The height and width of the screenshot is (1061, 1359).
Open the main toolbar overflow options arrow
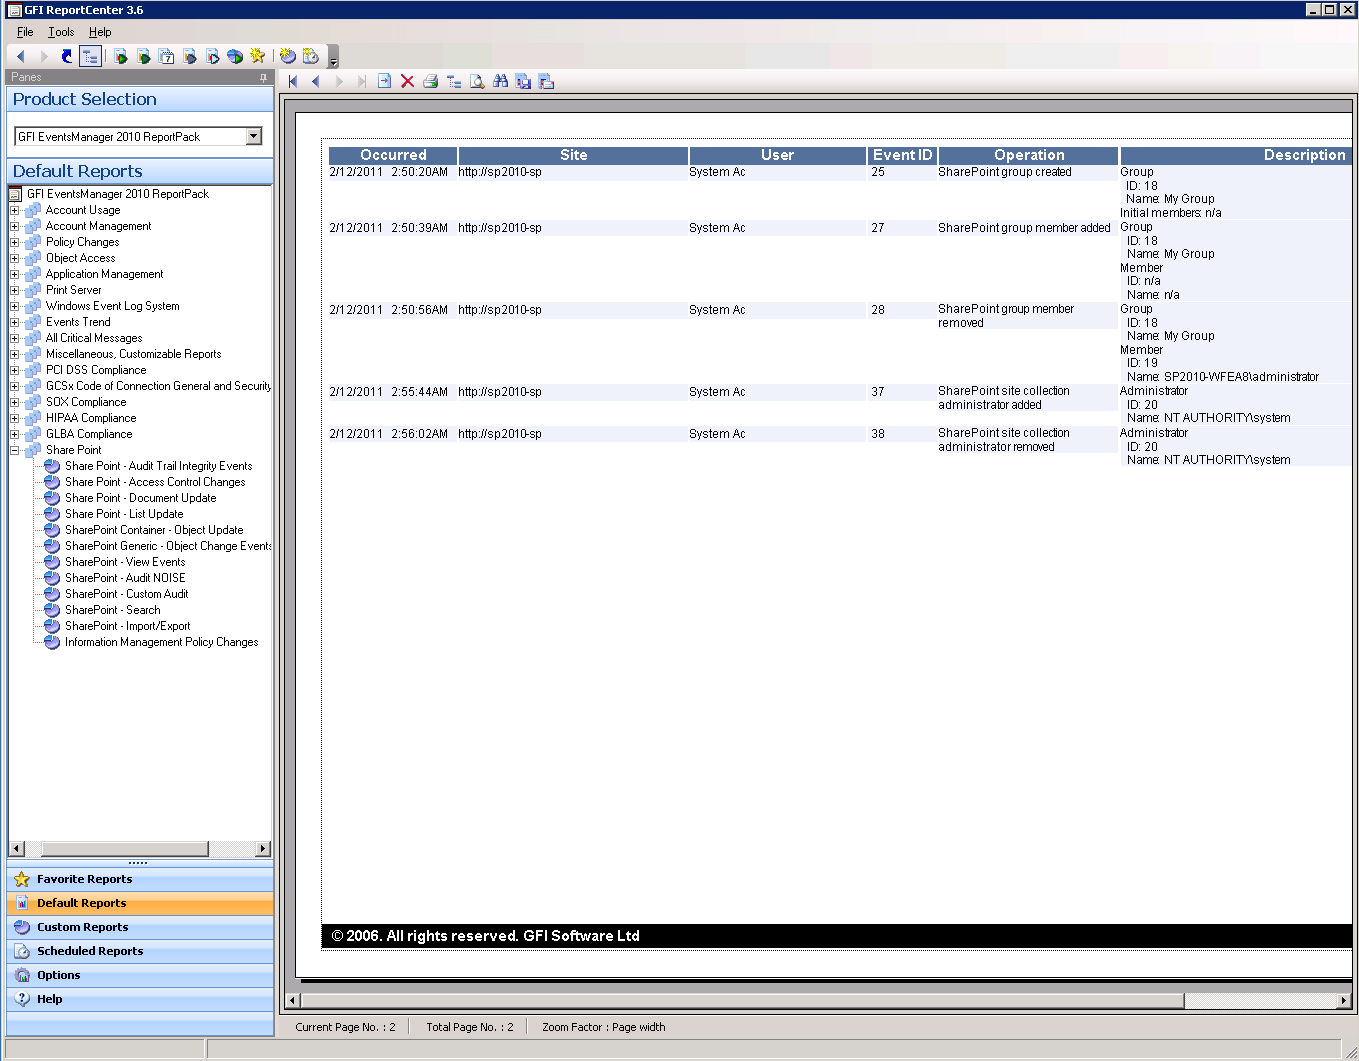point(333,59)
